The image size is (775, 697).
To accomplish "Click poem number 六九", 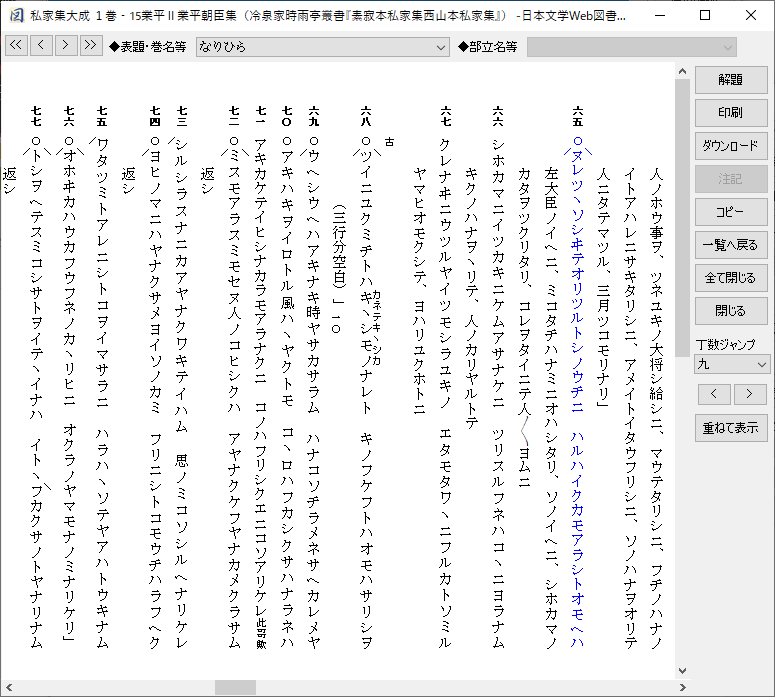I will (x=313, y=116).
